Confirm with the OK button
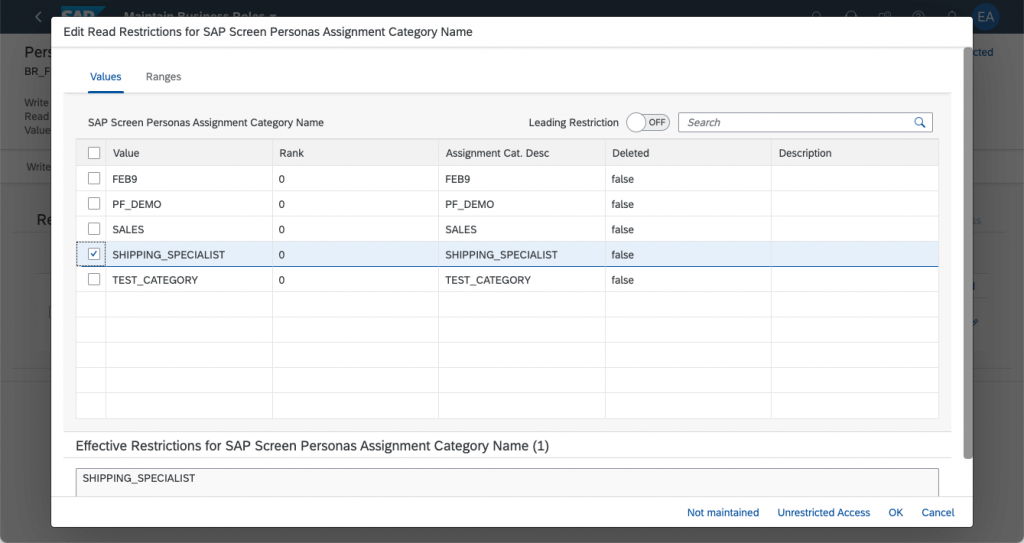Screen dimensions: 1024x543 tap(895, 512)
